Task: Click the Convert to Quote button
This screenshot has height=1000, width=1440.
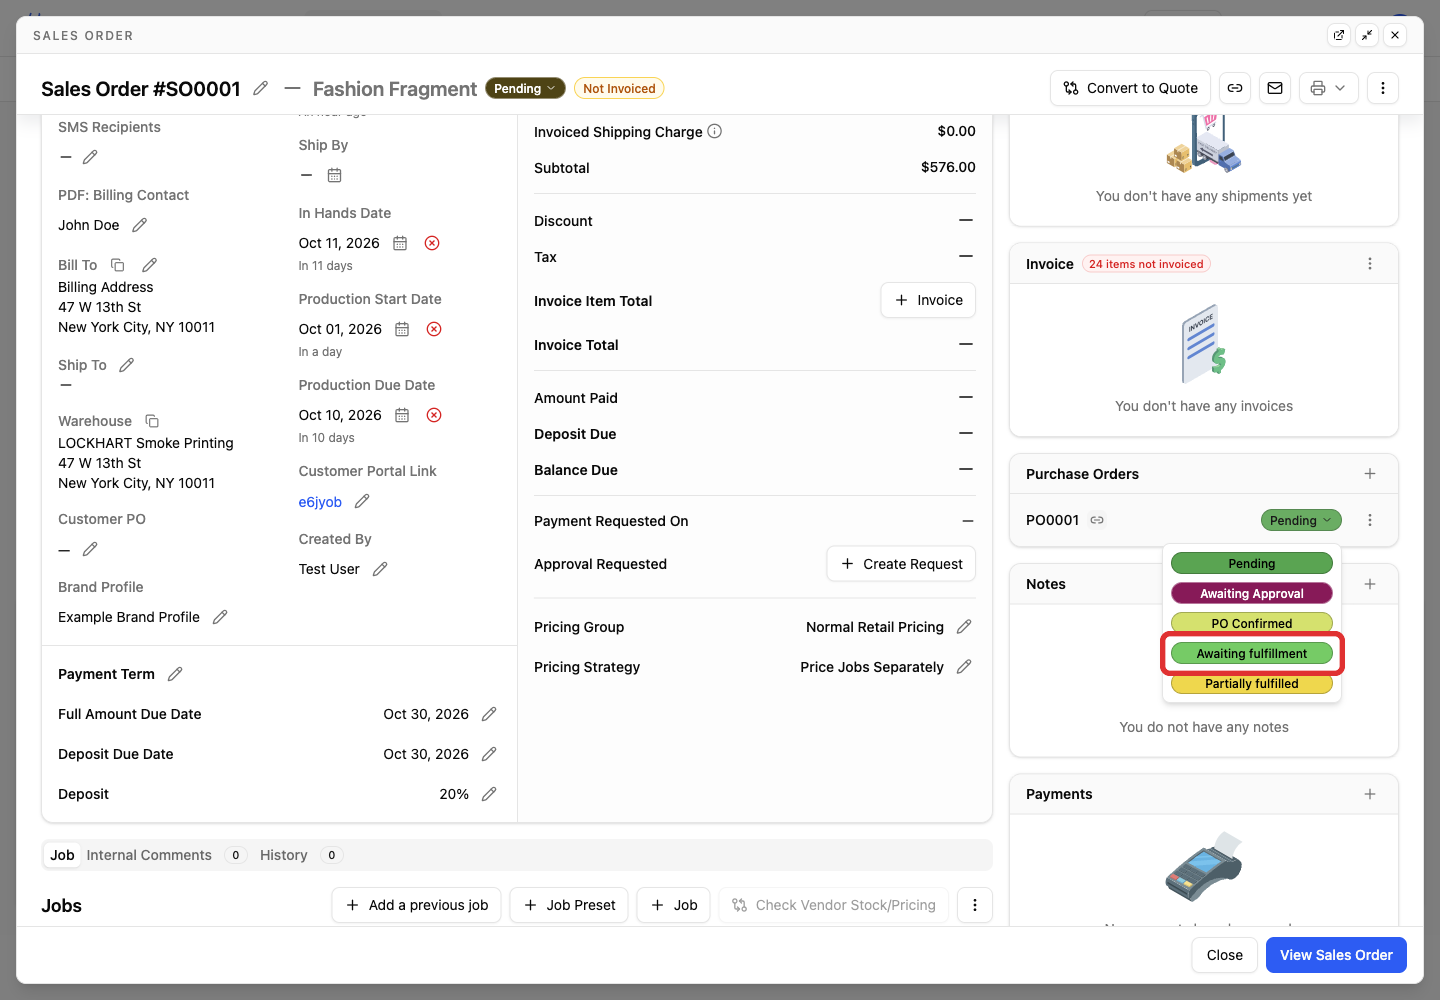Action: tap(1131, 88)
